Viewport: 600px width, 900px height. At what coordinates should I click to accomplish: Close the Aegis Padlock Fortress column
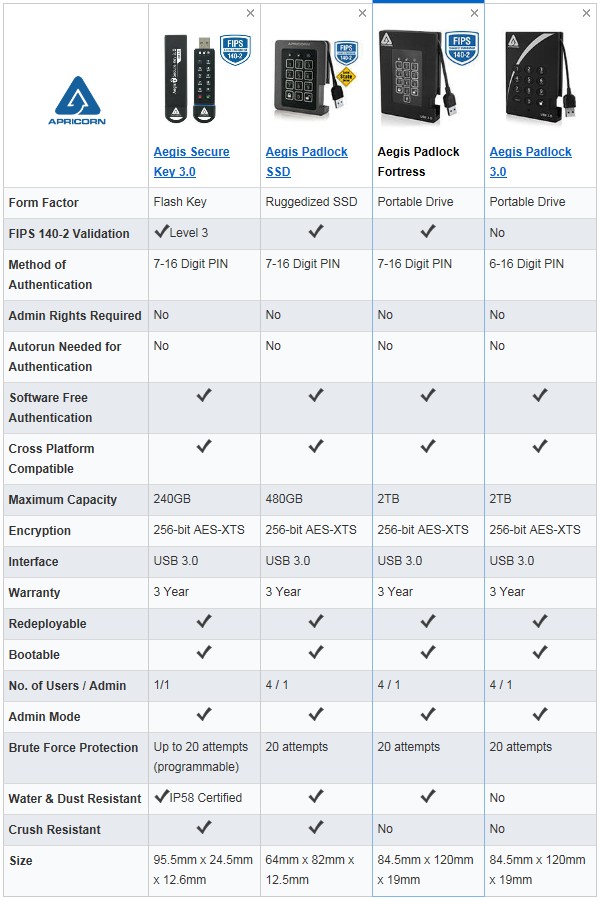tap(474, 13)
